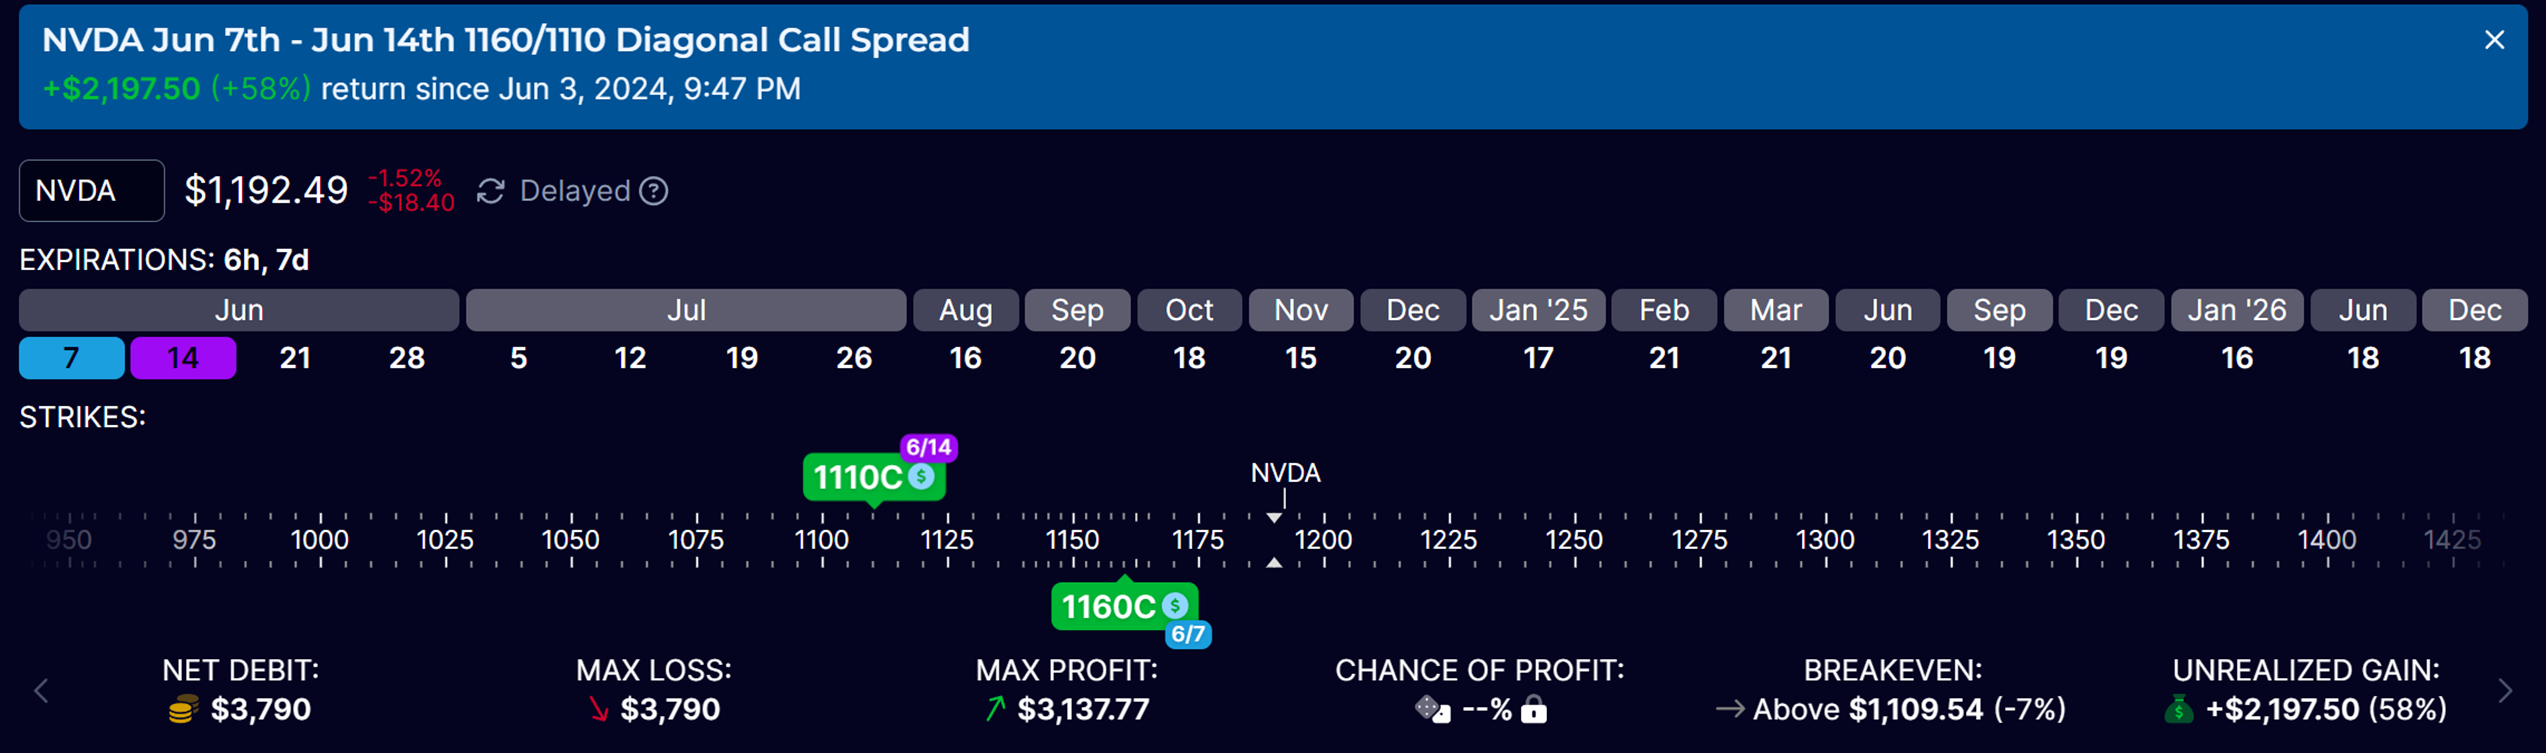Click the 1250 mark on the strike ruler
The image size is (2546, 753).
[x=1574, y=540]
